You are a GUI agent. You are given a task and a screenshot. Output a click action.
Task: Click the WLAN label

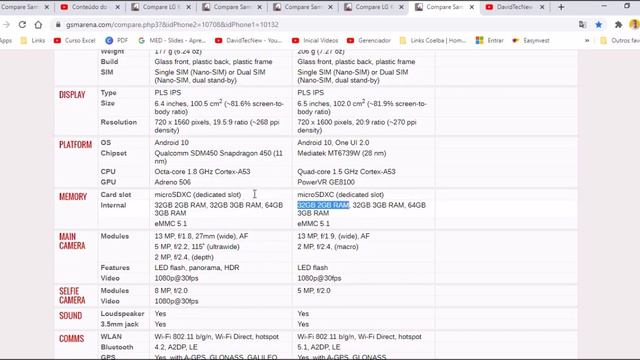pos(111,337)
